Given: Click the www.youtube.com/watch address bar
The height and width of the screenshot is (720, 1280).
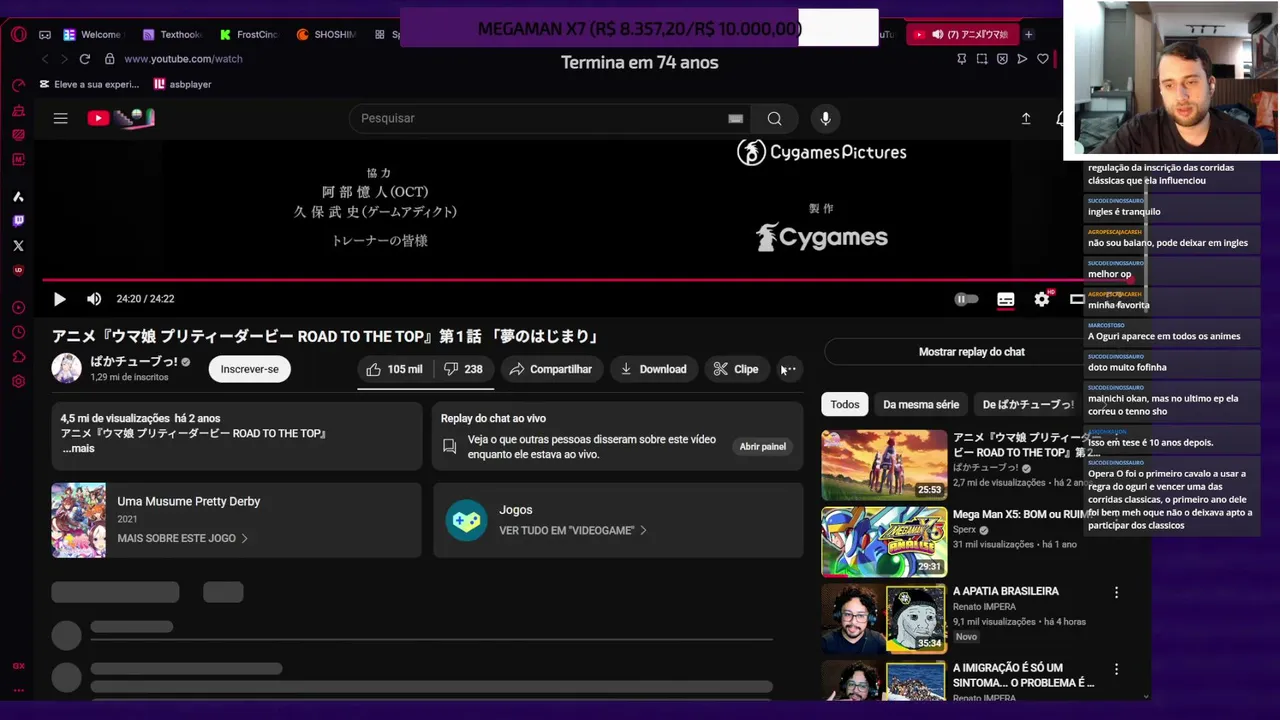Looking at the screenshot, I should 183,59.
